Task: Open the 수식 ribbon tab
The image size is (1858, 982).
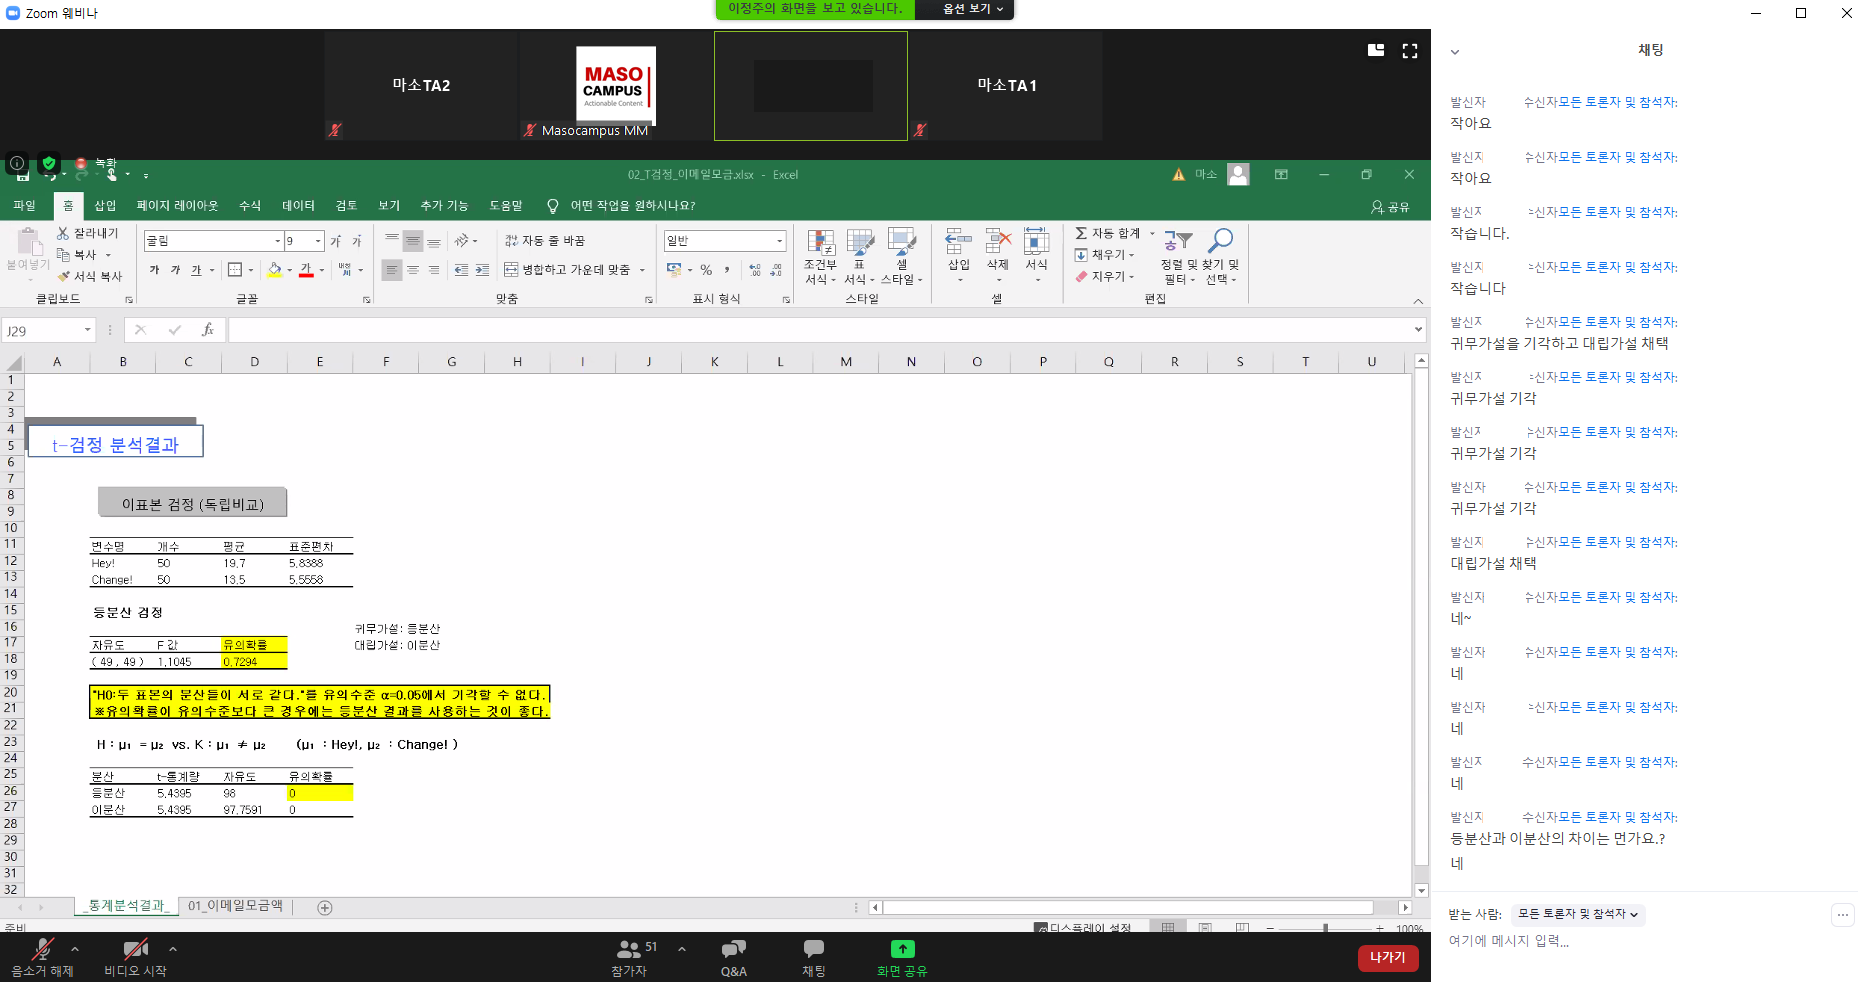Action: tap(250, 206)
